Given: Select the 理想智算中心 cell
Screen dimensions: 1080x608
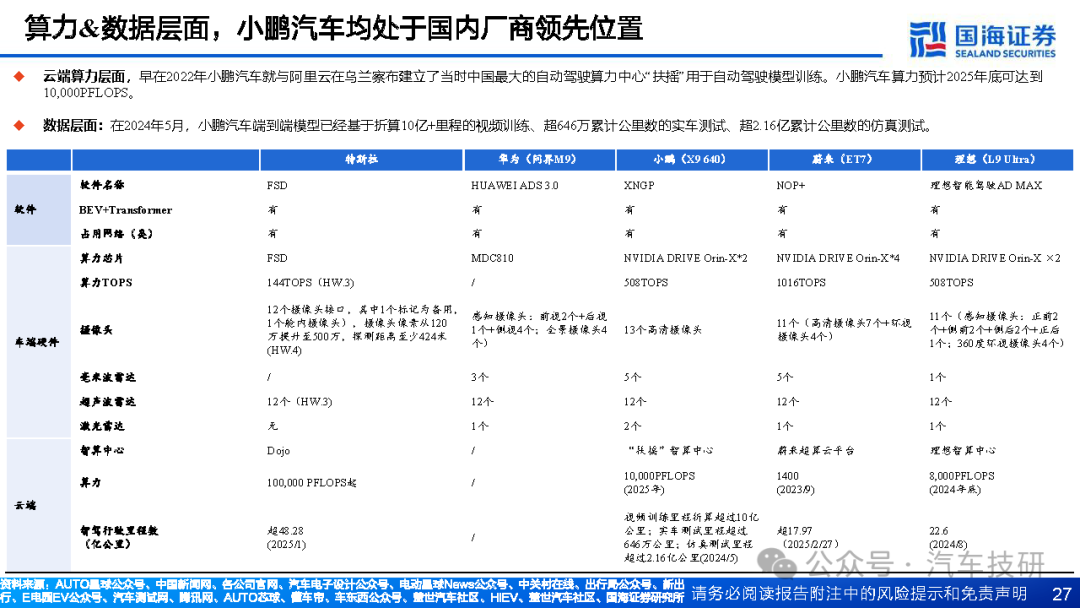Looking at the screenshot, I should coord(962,450).
